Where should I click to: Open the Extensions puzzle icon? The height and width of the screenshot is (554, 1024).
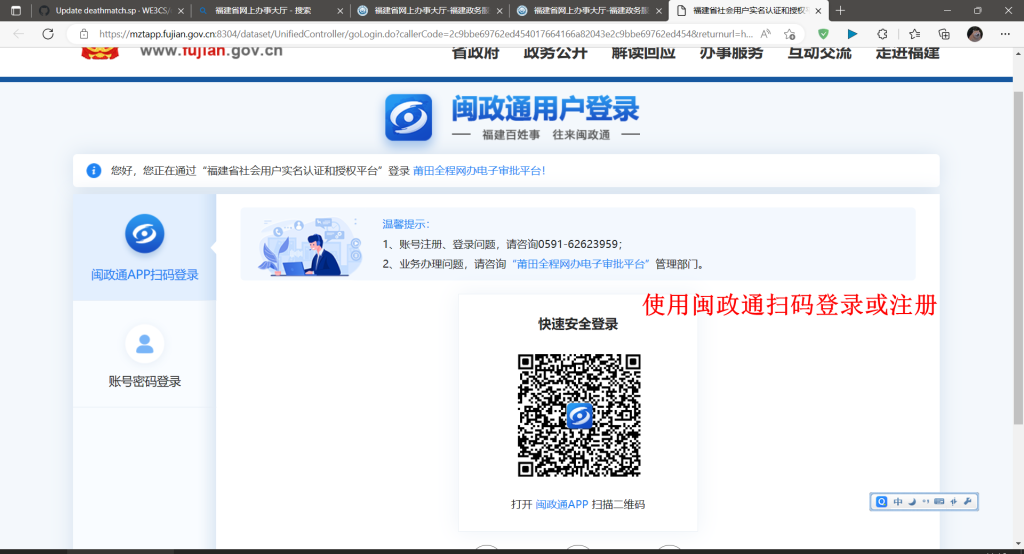coord(882,34)
